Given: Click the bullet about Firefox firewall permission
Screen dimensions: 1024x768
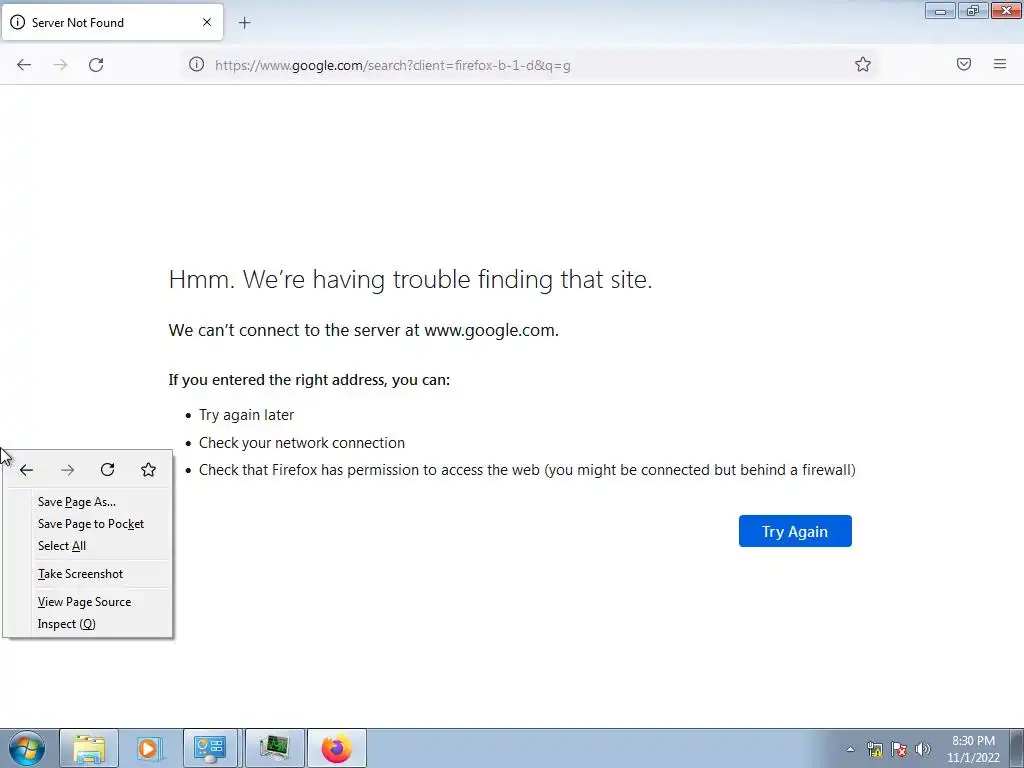Looking at the screenshot, I should point(527,470).
